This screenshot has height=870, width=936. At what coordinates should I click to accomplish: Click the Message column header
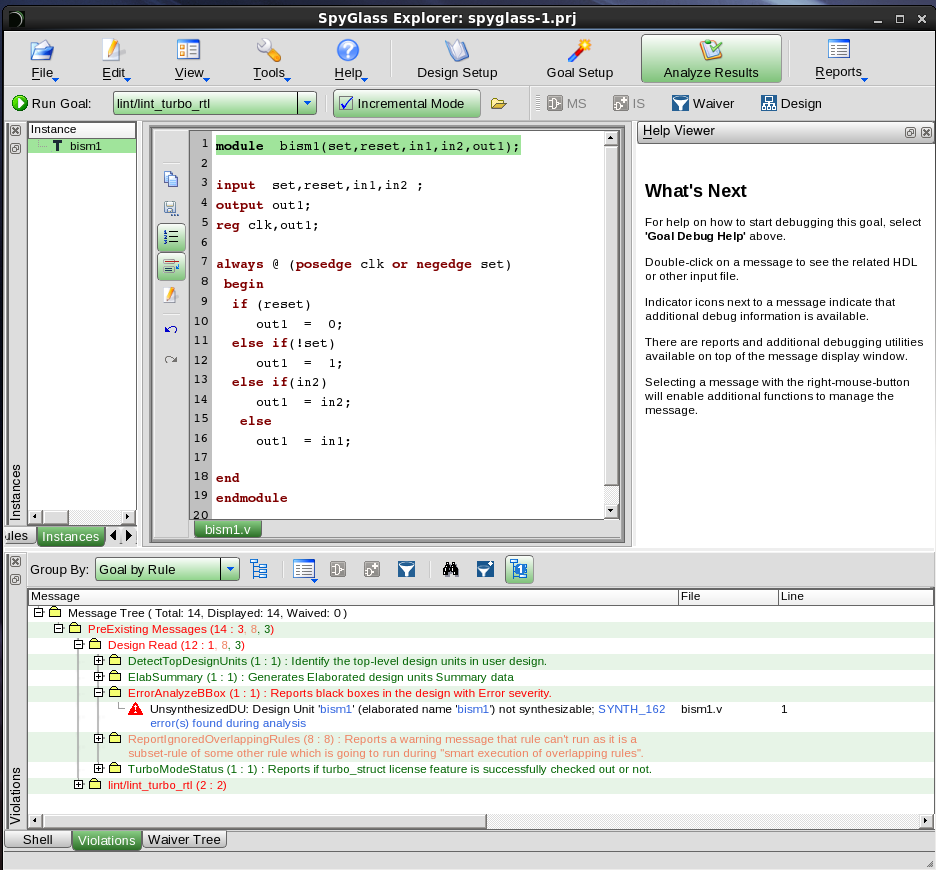click(353, 596)
